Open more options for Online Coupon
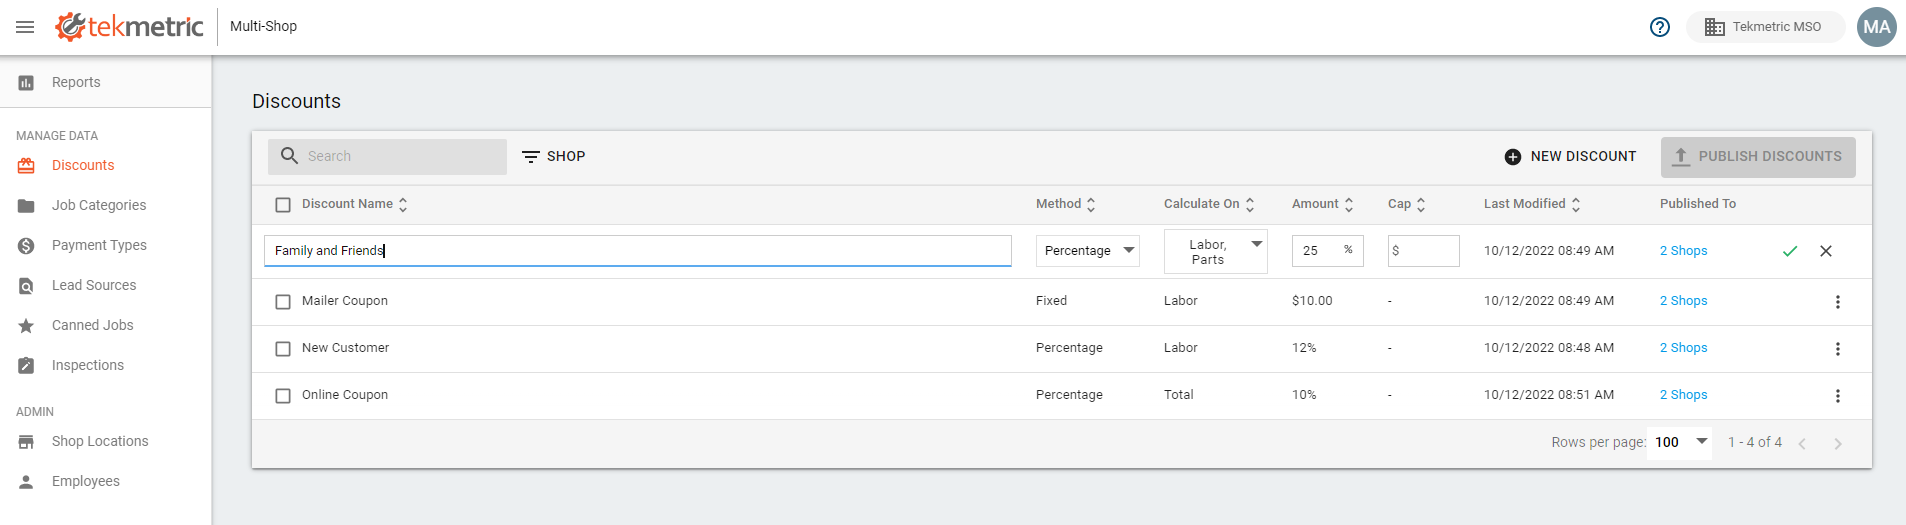This screenshot has width=1906, height=525. pyautogui.click(x=1837, y=396)
